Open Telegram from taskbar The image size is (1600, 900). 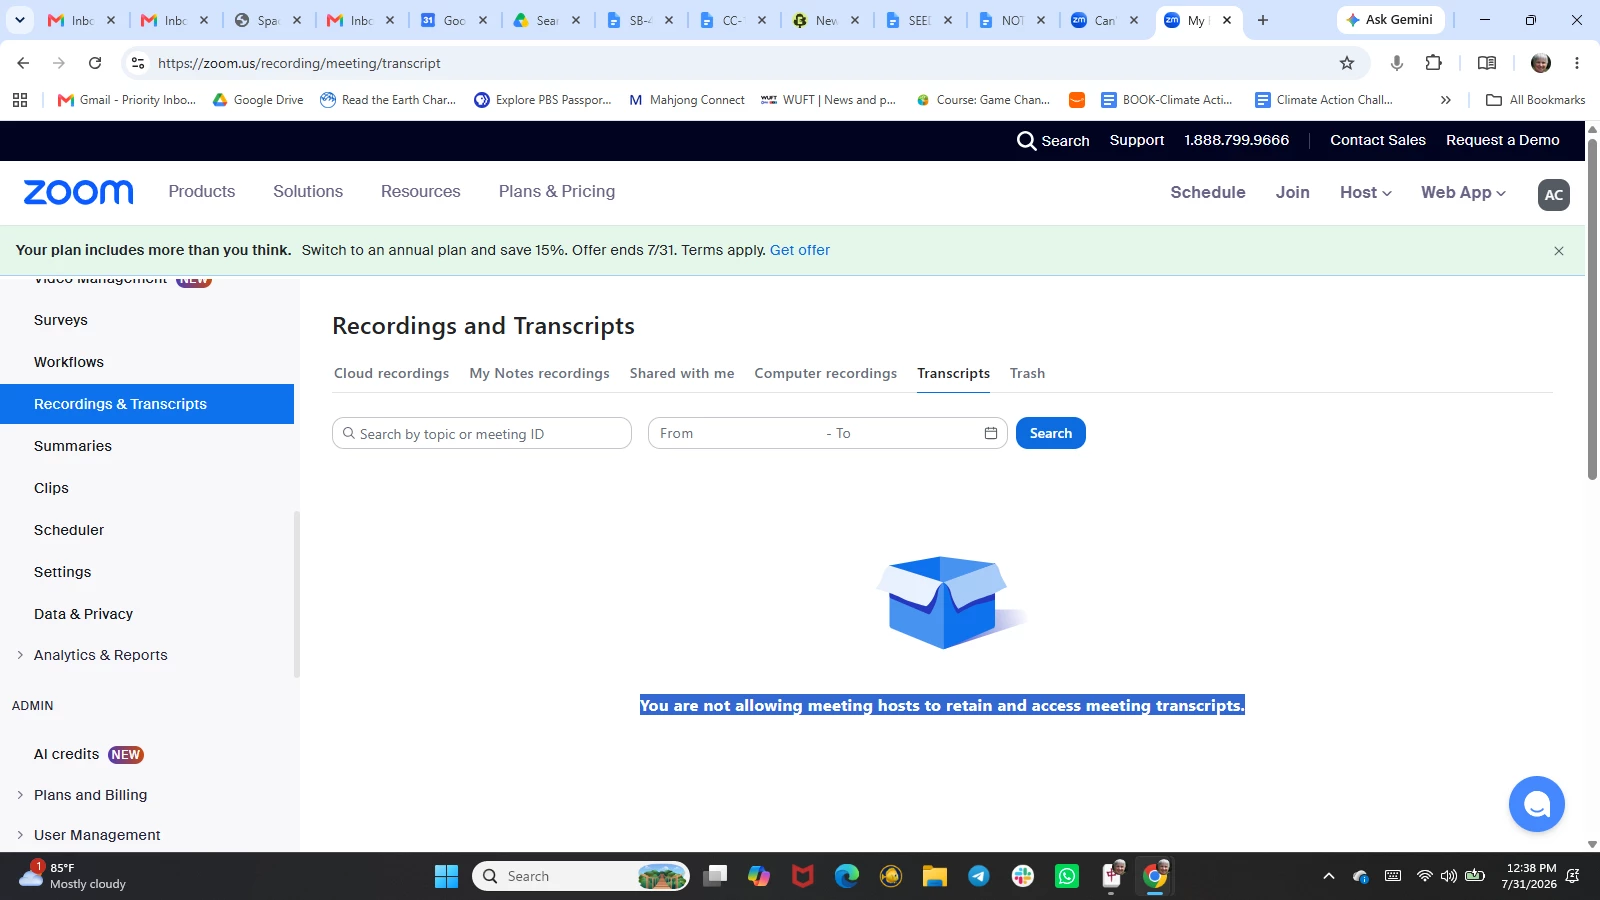point(979,876)
